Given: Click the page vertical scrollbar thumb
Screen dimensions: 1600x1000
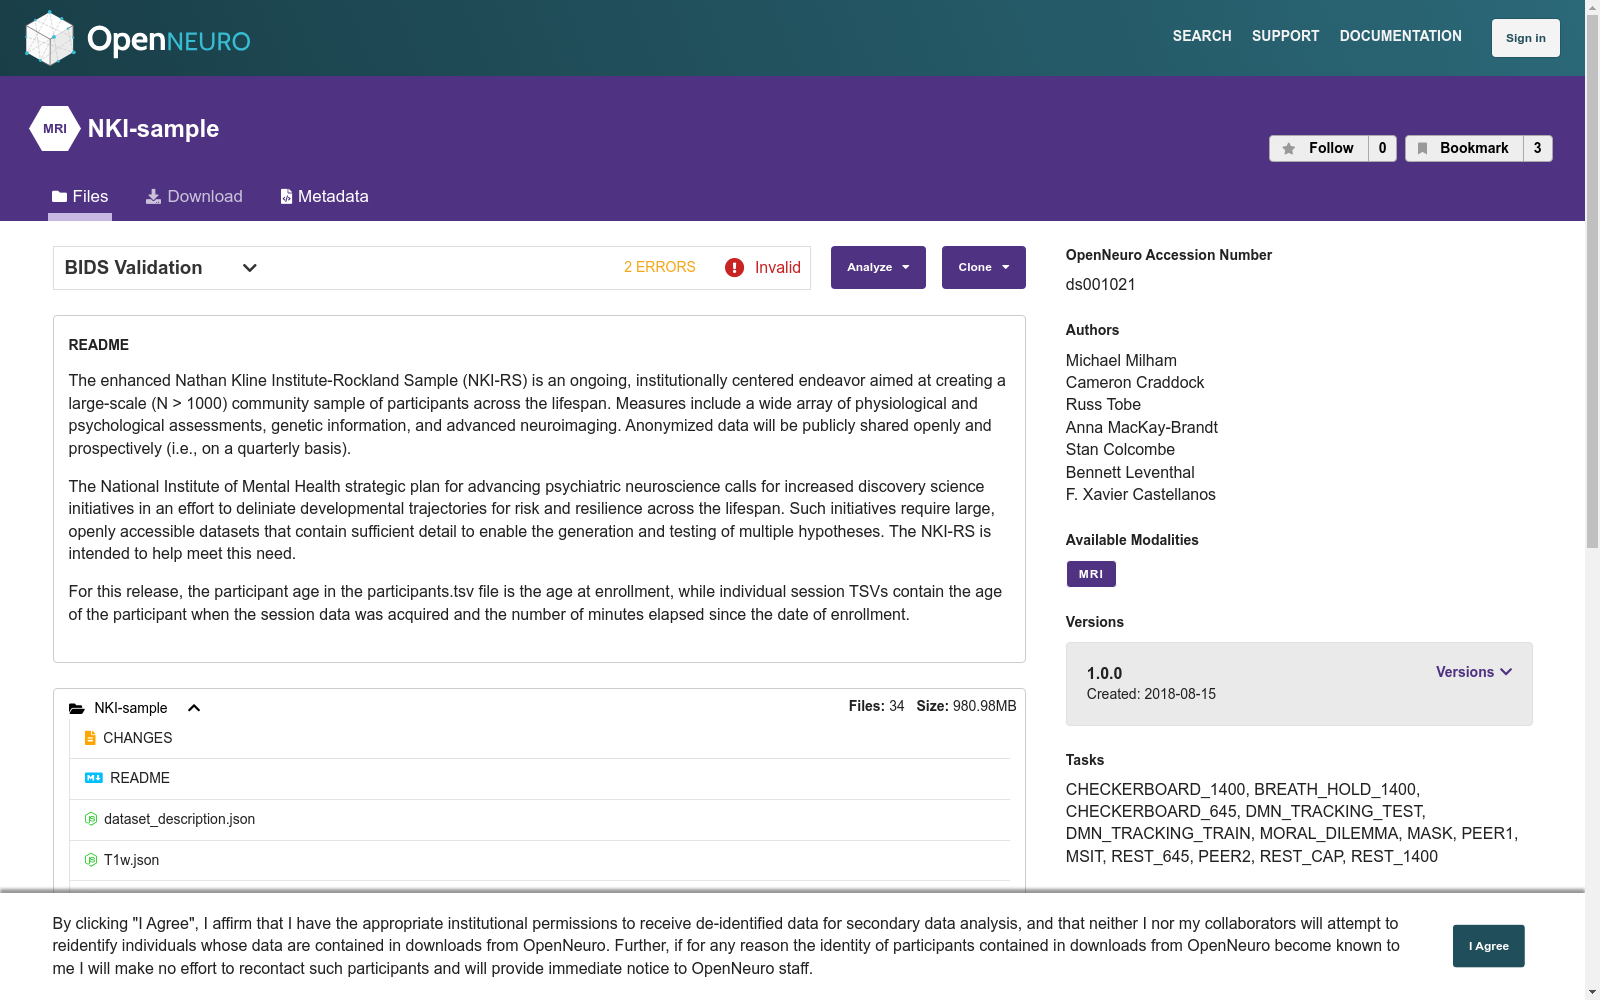Looking at the screenshot, I should point(1592,282).
